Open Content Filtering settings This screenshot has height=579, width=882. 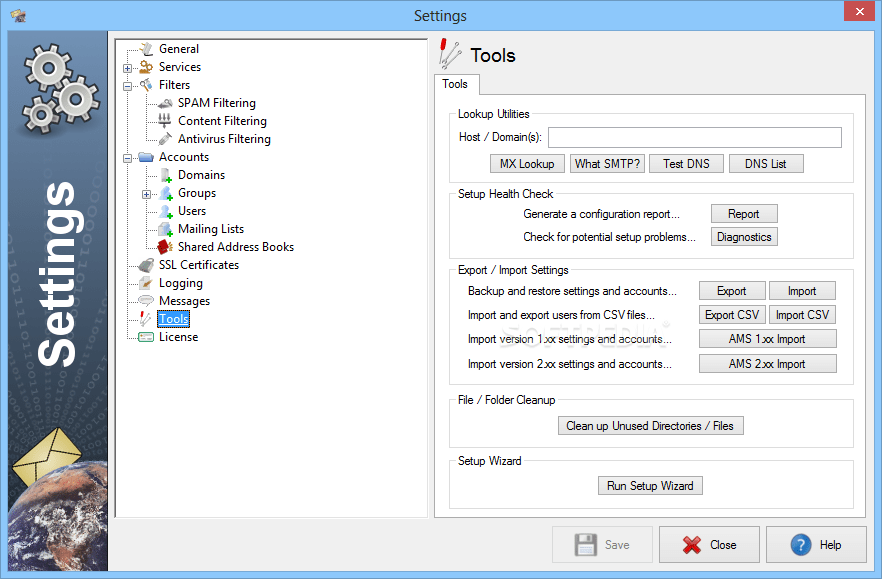[220, 120]
